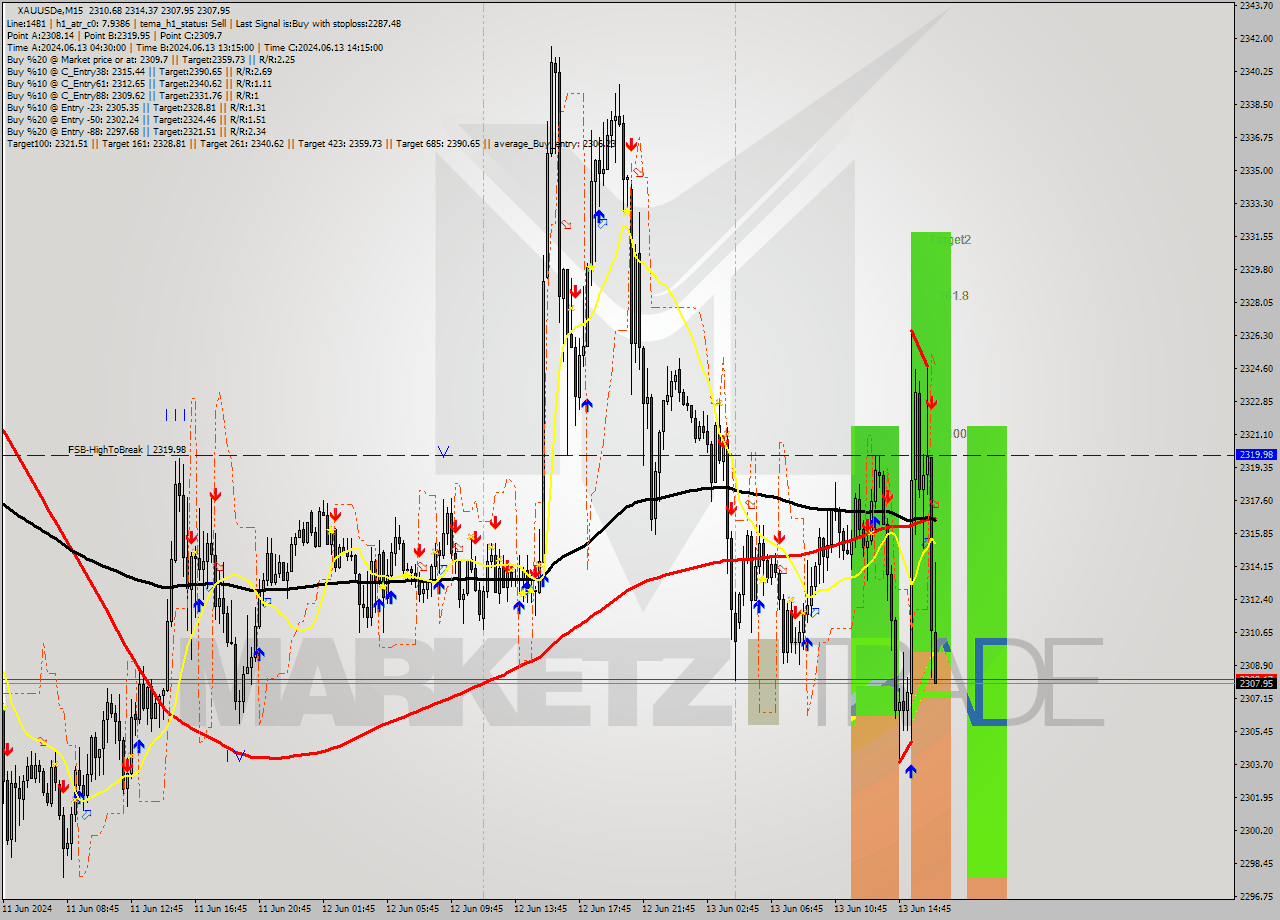The height and width of the screenshot is (920, 1280).
Task: Click the current price tag 2307.95
Action: click(x=1256, y=683)
